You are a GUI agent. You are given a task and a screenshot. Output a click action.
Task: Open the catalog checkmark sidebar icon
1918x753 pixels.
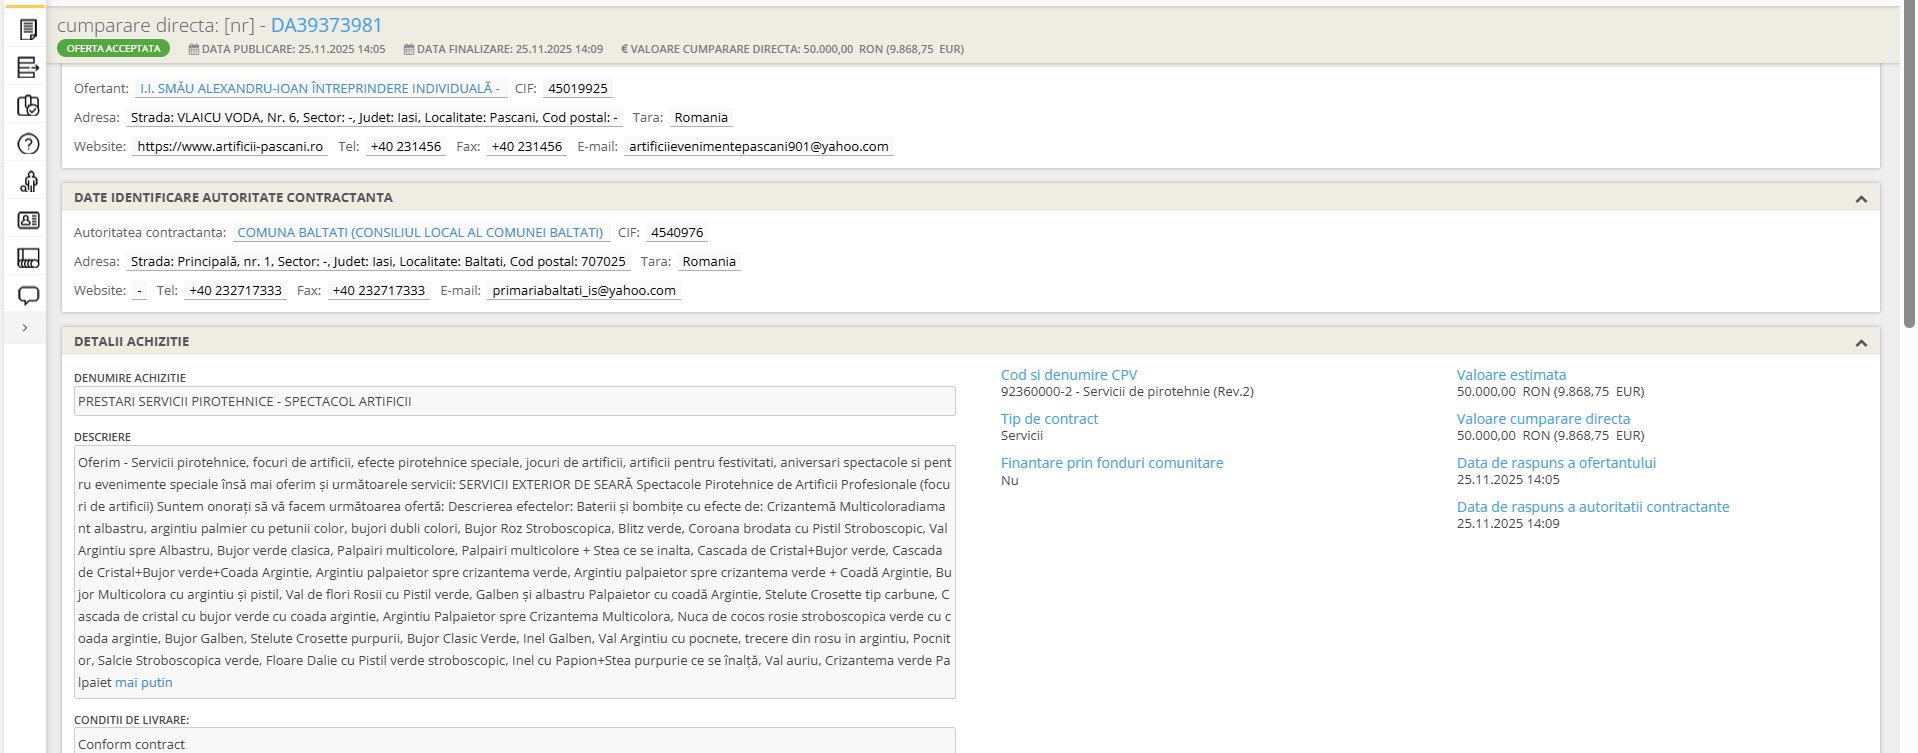pos(28,106)
